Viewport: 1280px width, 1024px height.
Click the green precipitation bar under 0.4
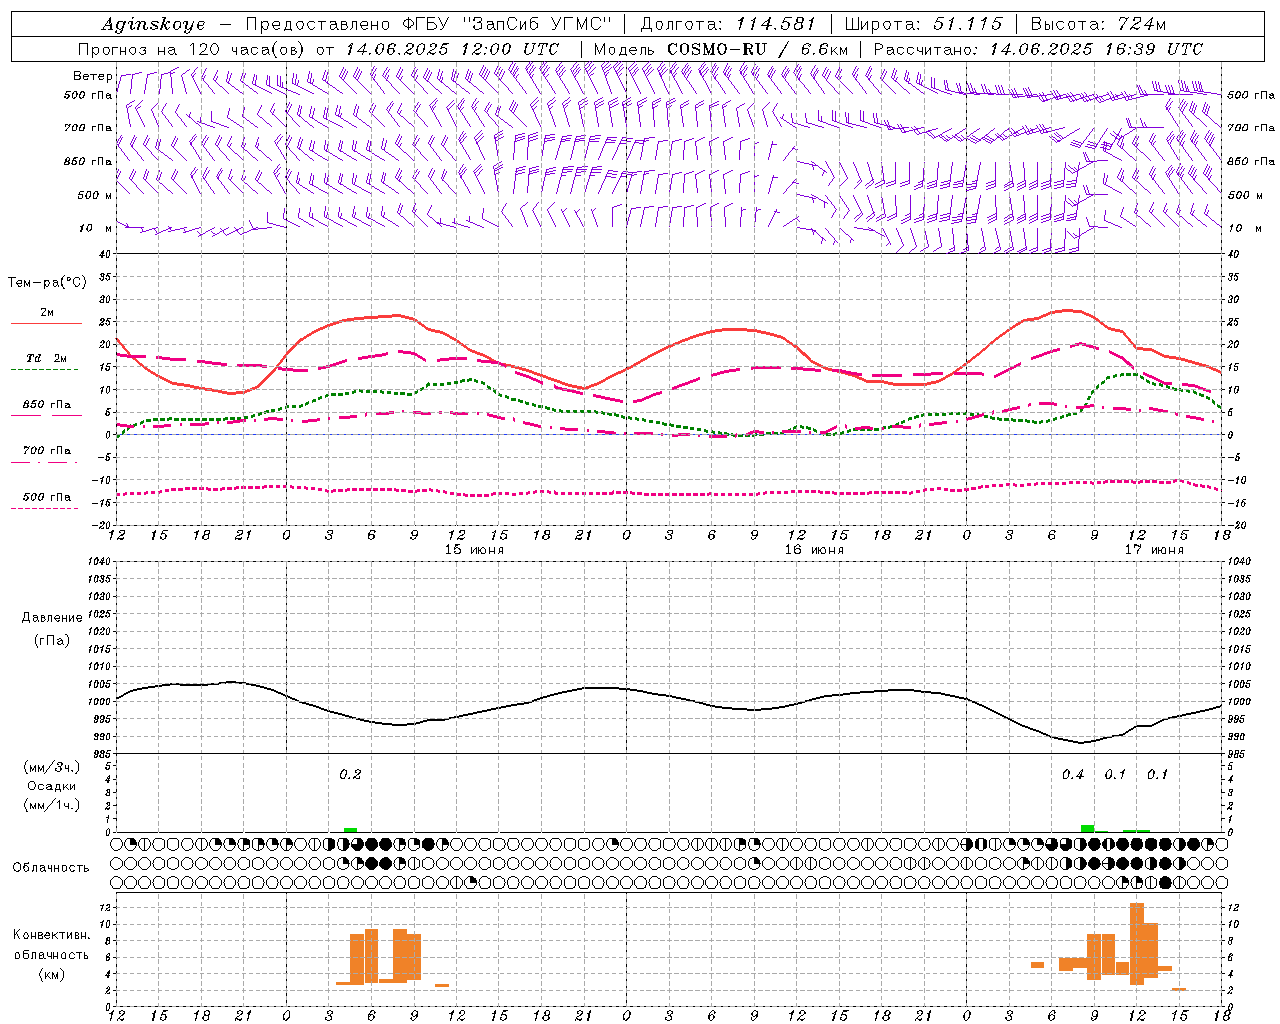click(x=1087, y=828)
